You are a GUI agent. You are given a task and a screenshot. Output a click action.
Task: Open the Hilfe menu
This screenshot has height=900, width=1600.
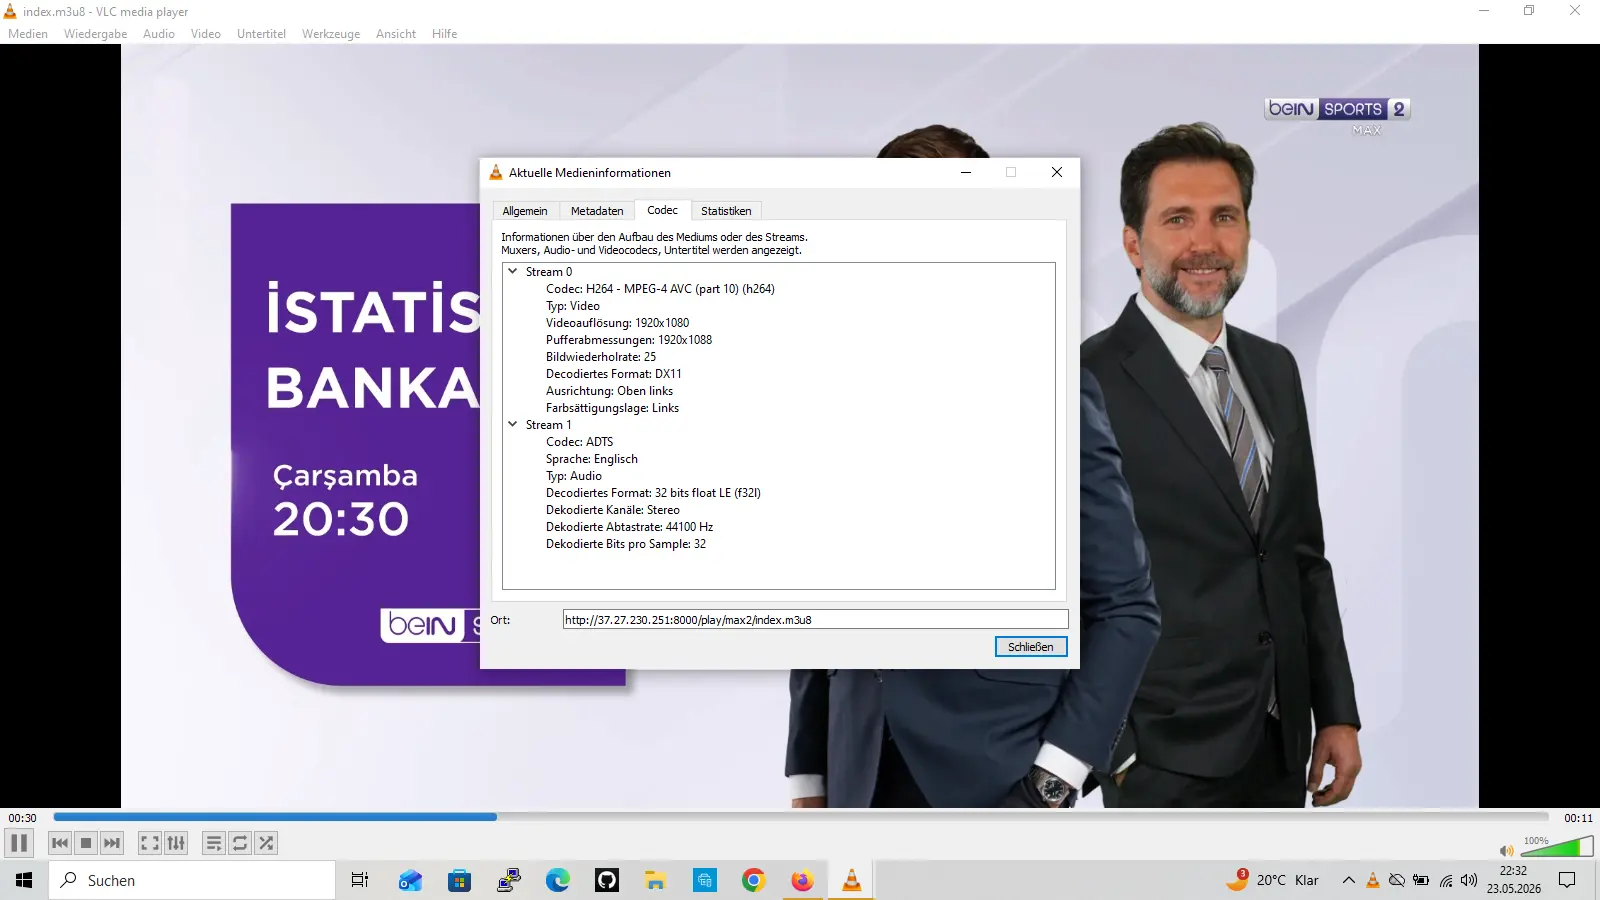(444, 34)
